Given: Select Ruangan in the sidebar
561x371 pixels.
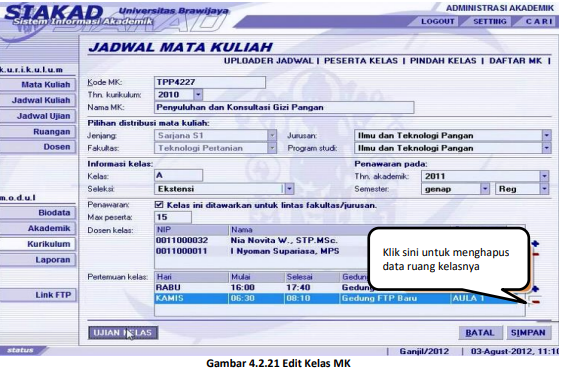Looking at the screenshot, I should tap(38, 132).
